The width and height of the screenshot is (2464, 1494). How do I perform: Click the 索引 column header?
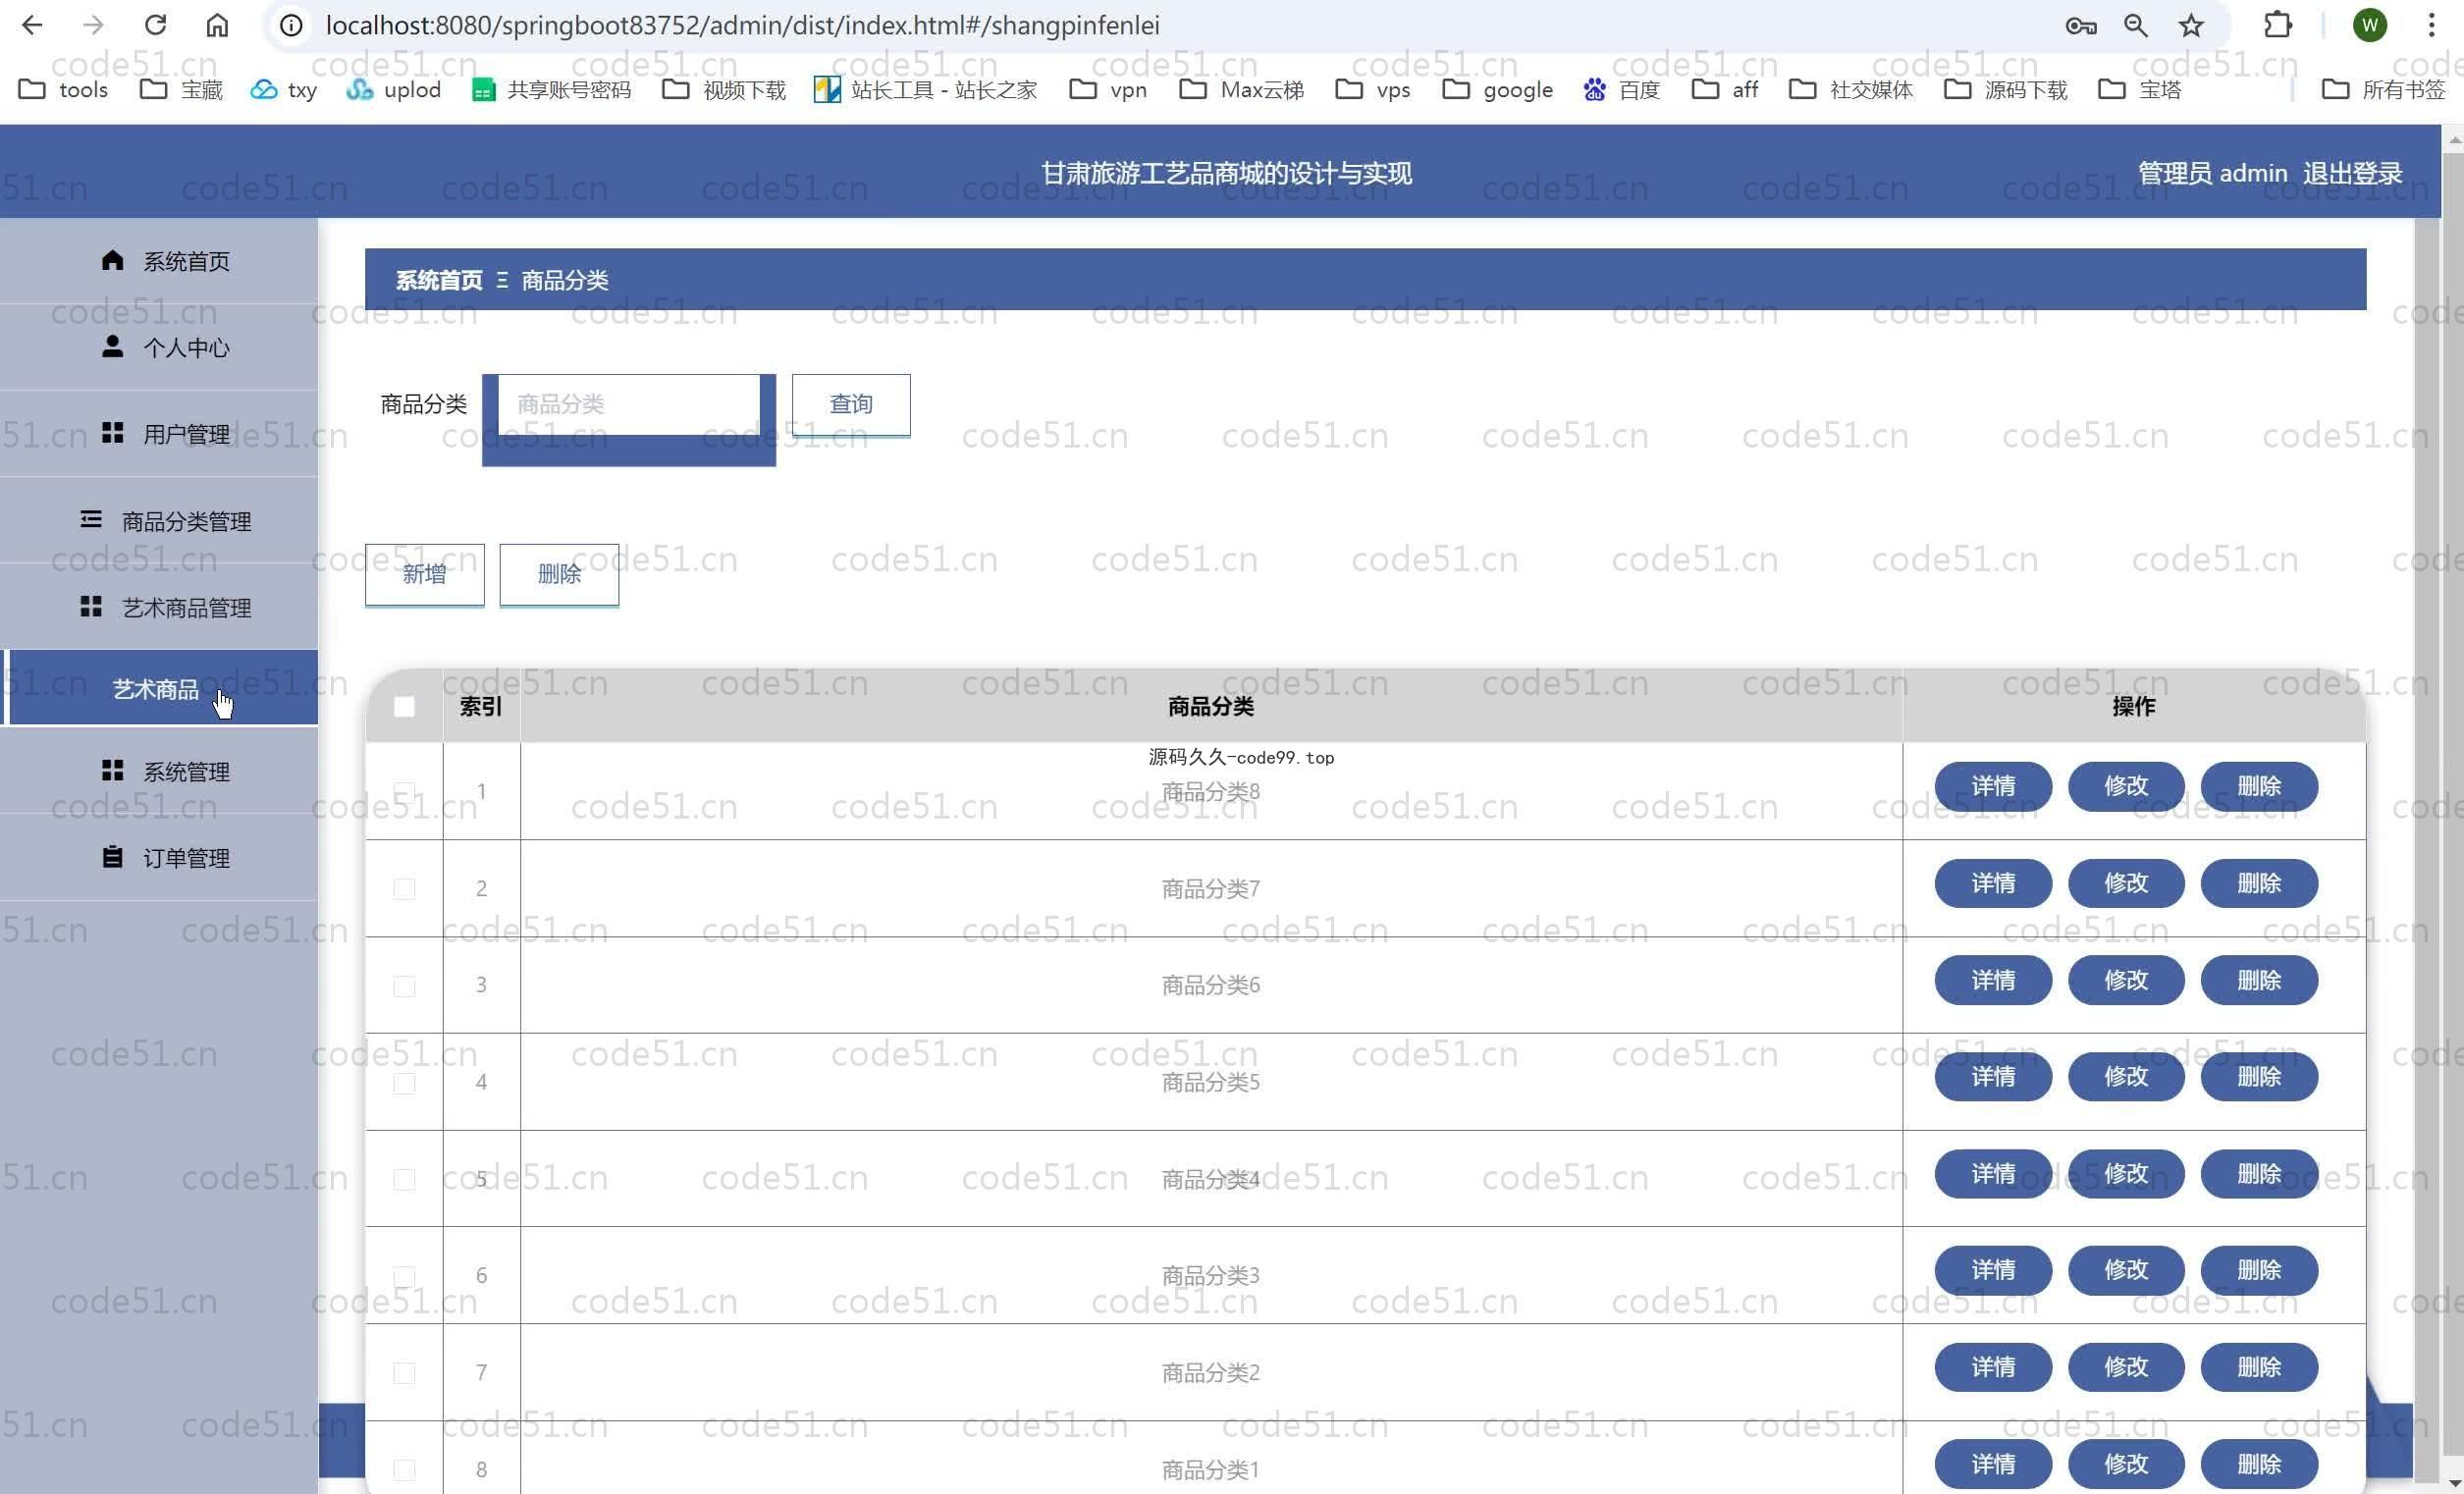point(481,707)
